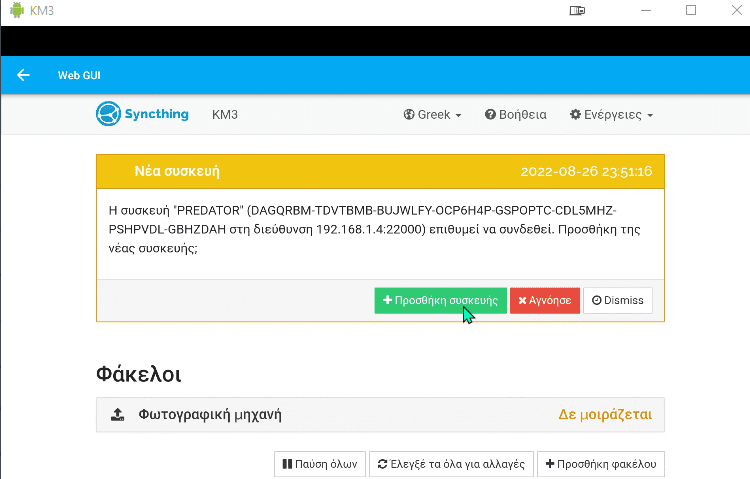
Task: Click the Παύση όλων button
Action: coord(320,464)
